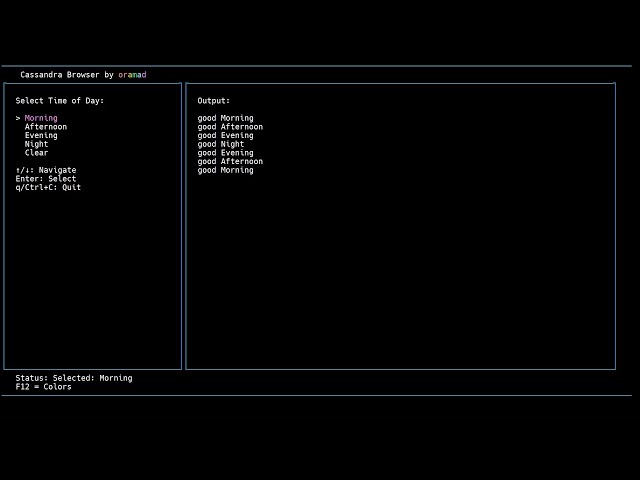Click the Clear option to reset output
The height and width of the screenshot is (480, 640).
click(x=36, y=153)
